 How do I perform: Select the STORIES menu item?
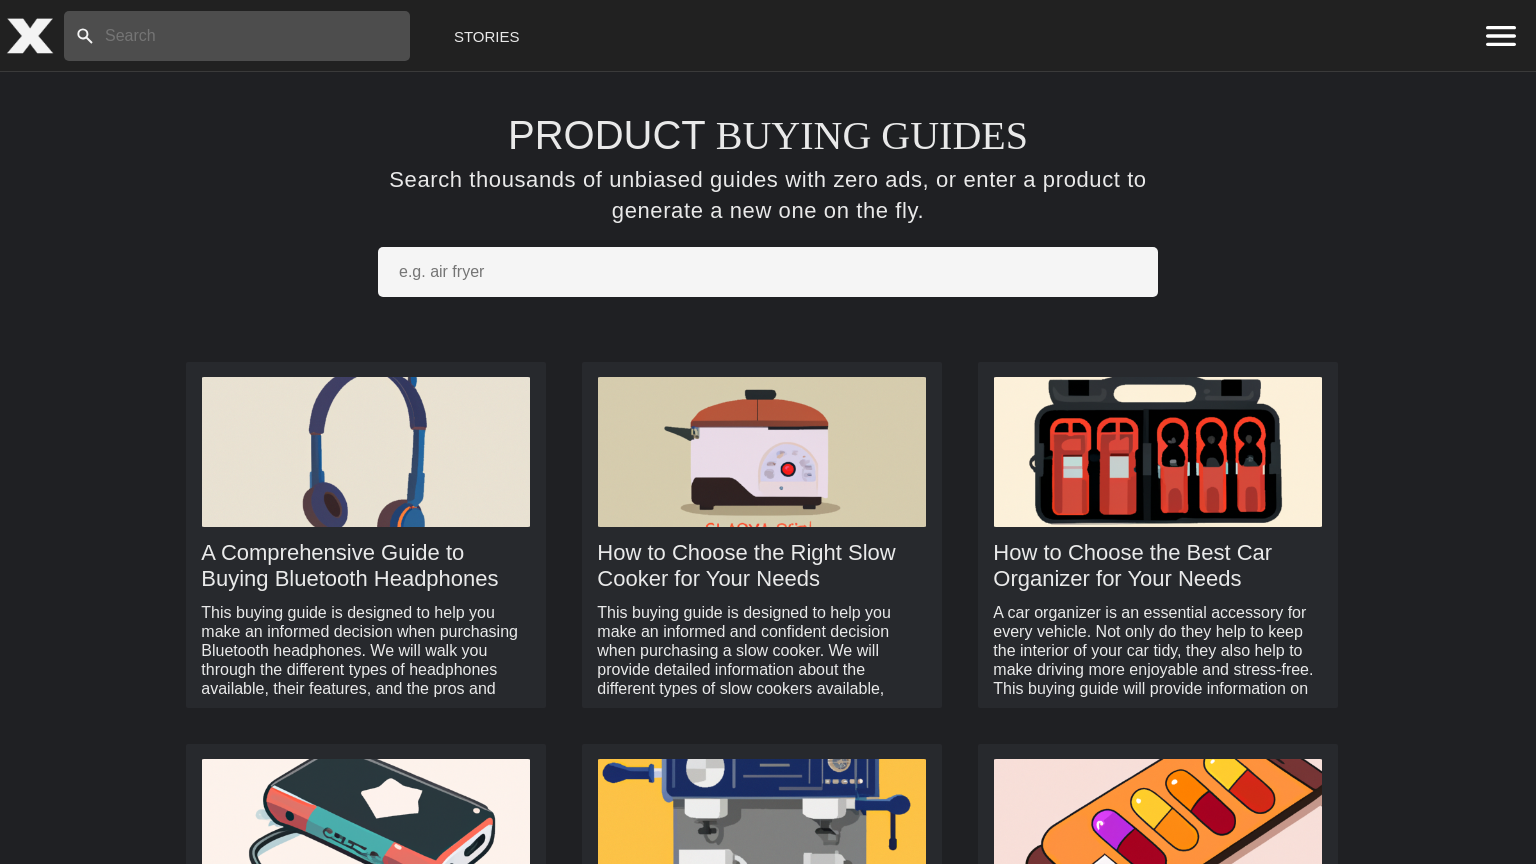click(486, 36)
